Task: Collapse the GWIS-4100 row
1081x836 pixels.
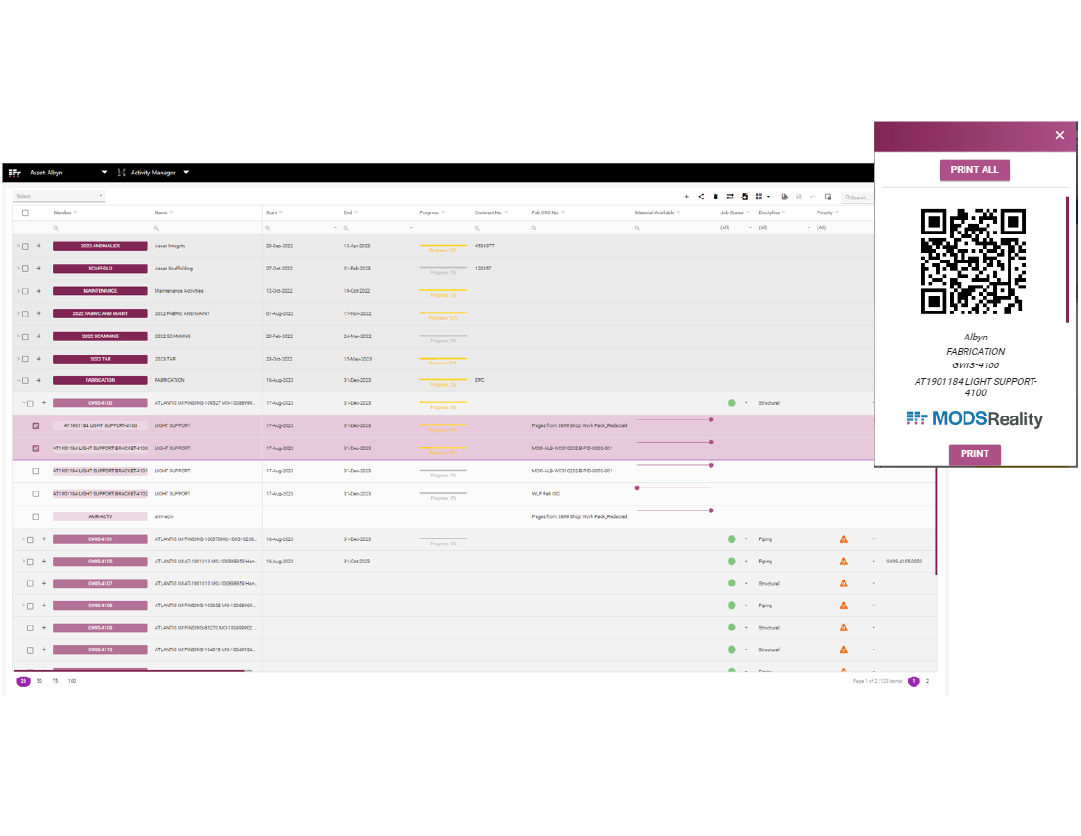Action: click(23, 403)
